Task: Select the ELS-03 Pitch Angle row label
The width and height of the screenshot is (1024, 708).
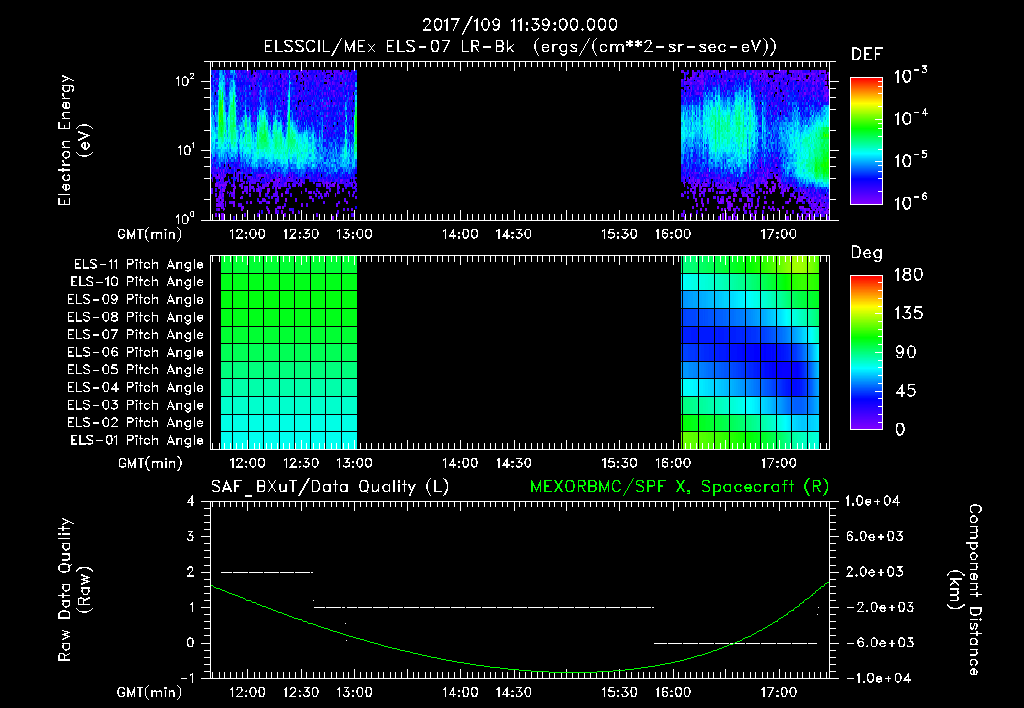Action: point(136,406)
